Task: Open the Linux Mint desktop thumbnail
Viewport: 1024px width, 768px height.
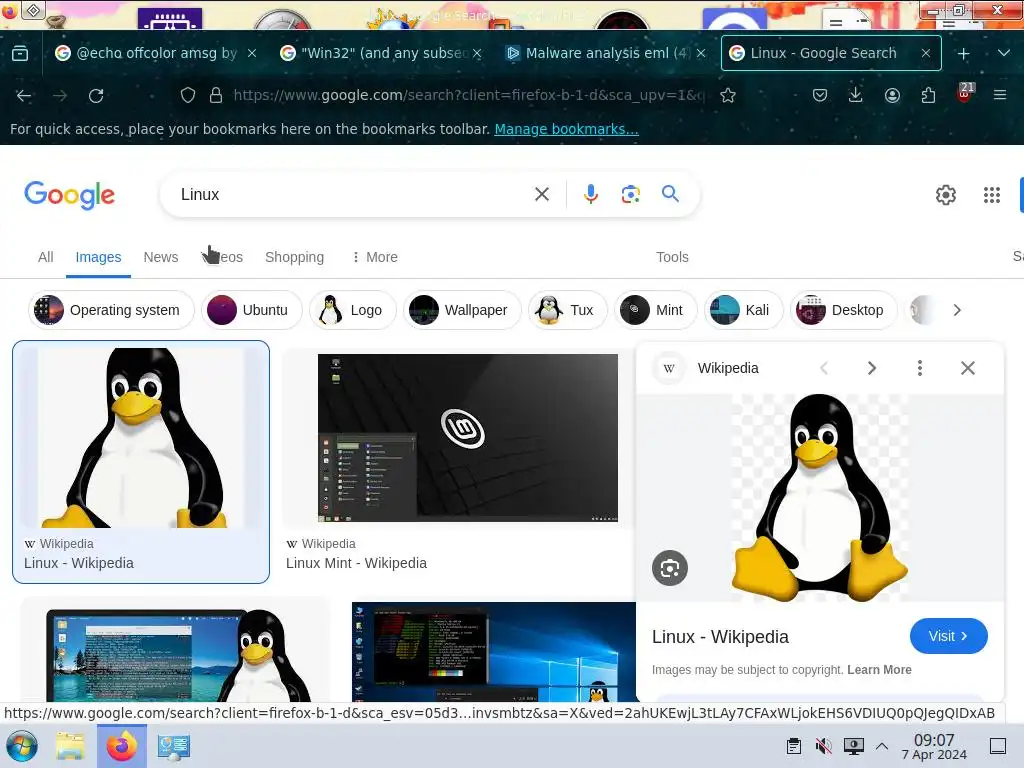Action: click(468, 438)
